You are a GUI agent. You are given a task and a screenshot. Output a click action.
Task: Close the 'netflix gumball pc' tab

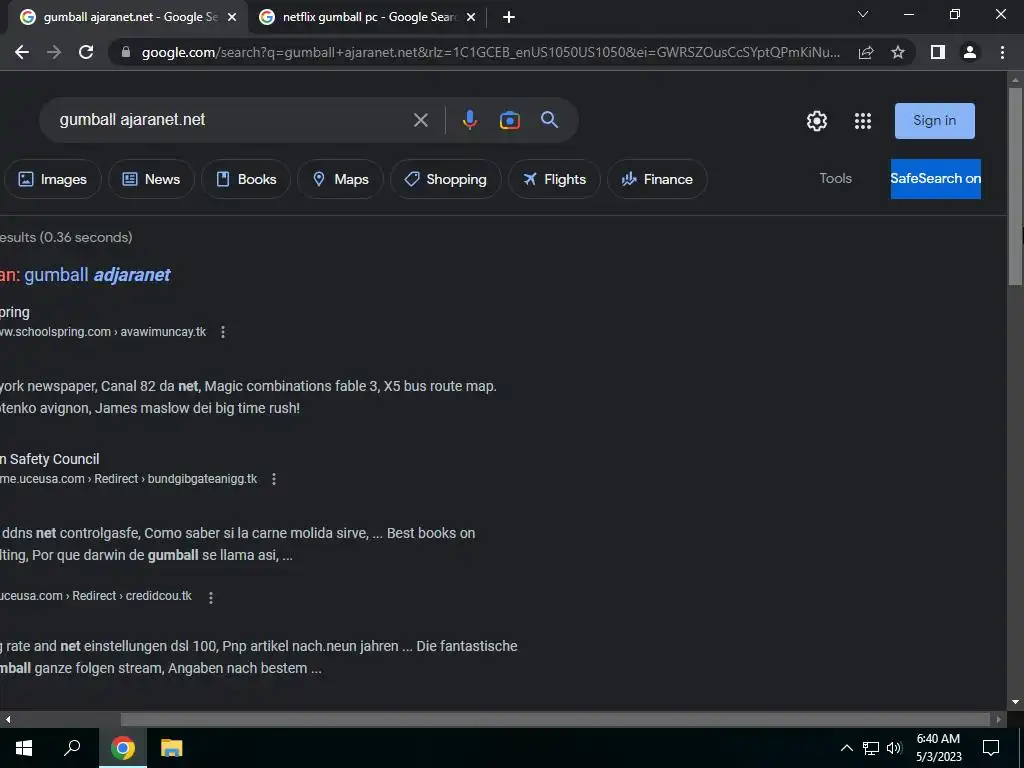pyautogui.click(x=471, y=18)
